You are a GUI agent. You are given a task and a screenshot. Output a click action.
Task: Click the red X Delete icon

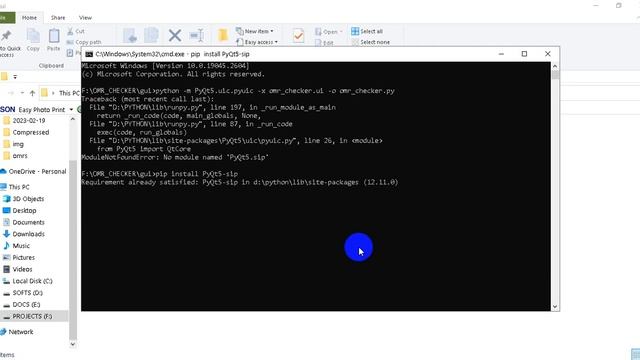tap(175, 36)
